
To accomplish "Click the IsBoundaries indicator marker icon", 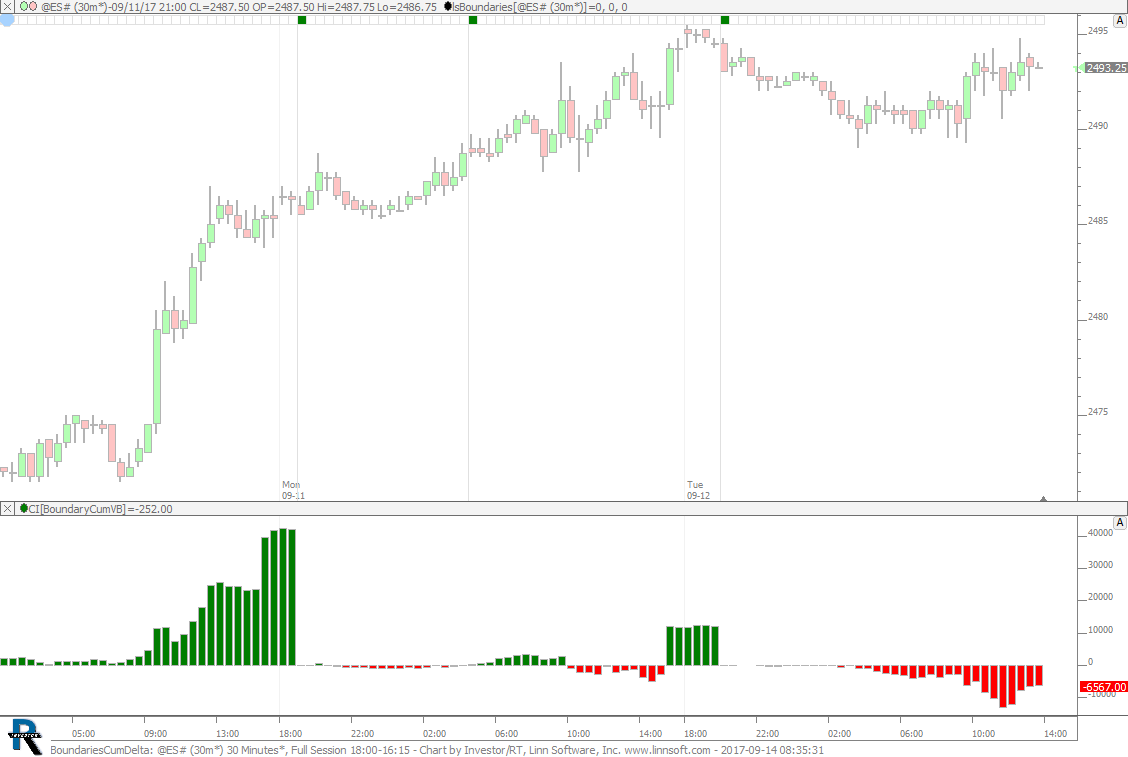I will [x=447, y=6].
